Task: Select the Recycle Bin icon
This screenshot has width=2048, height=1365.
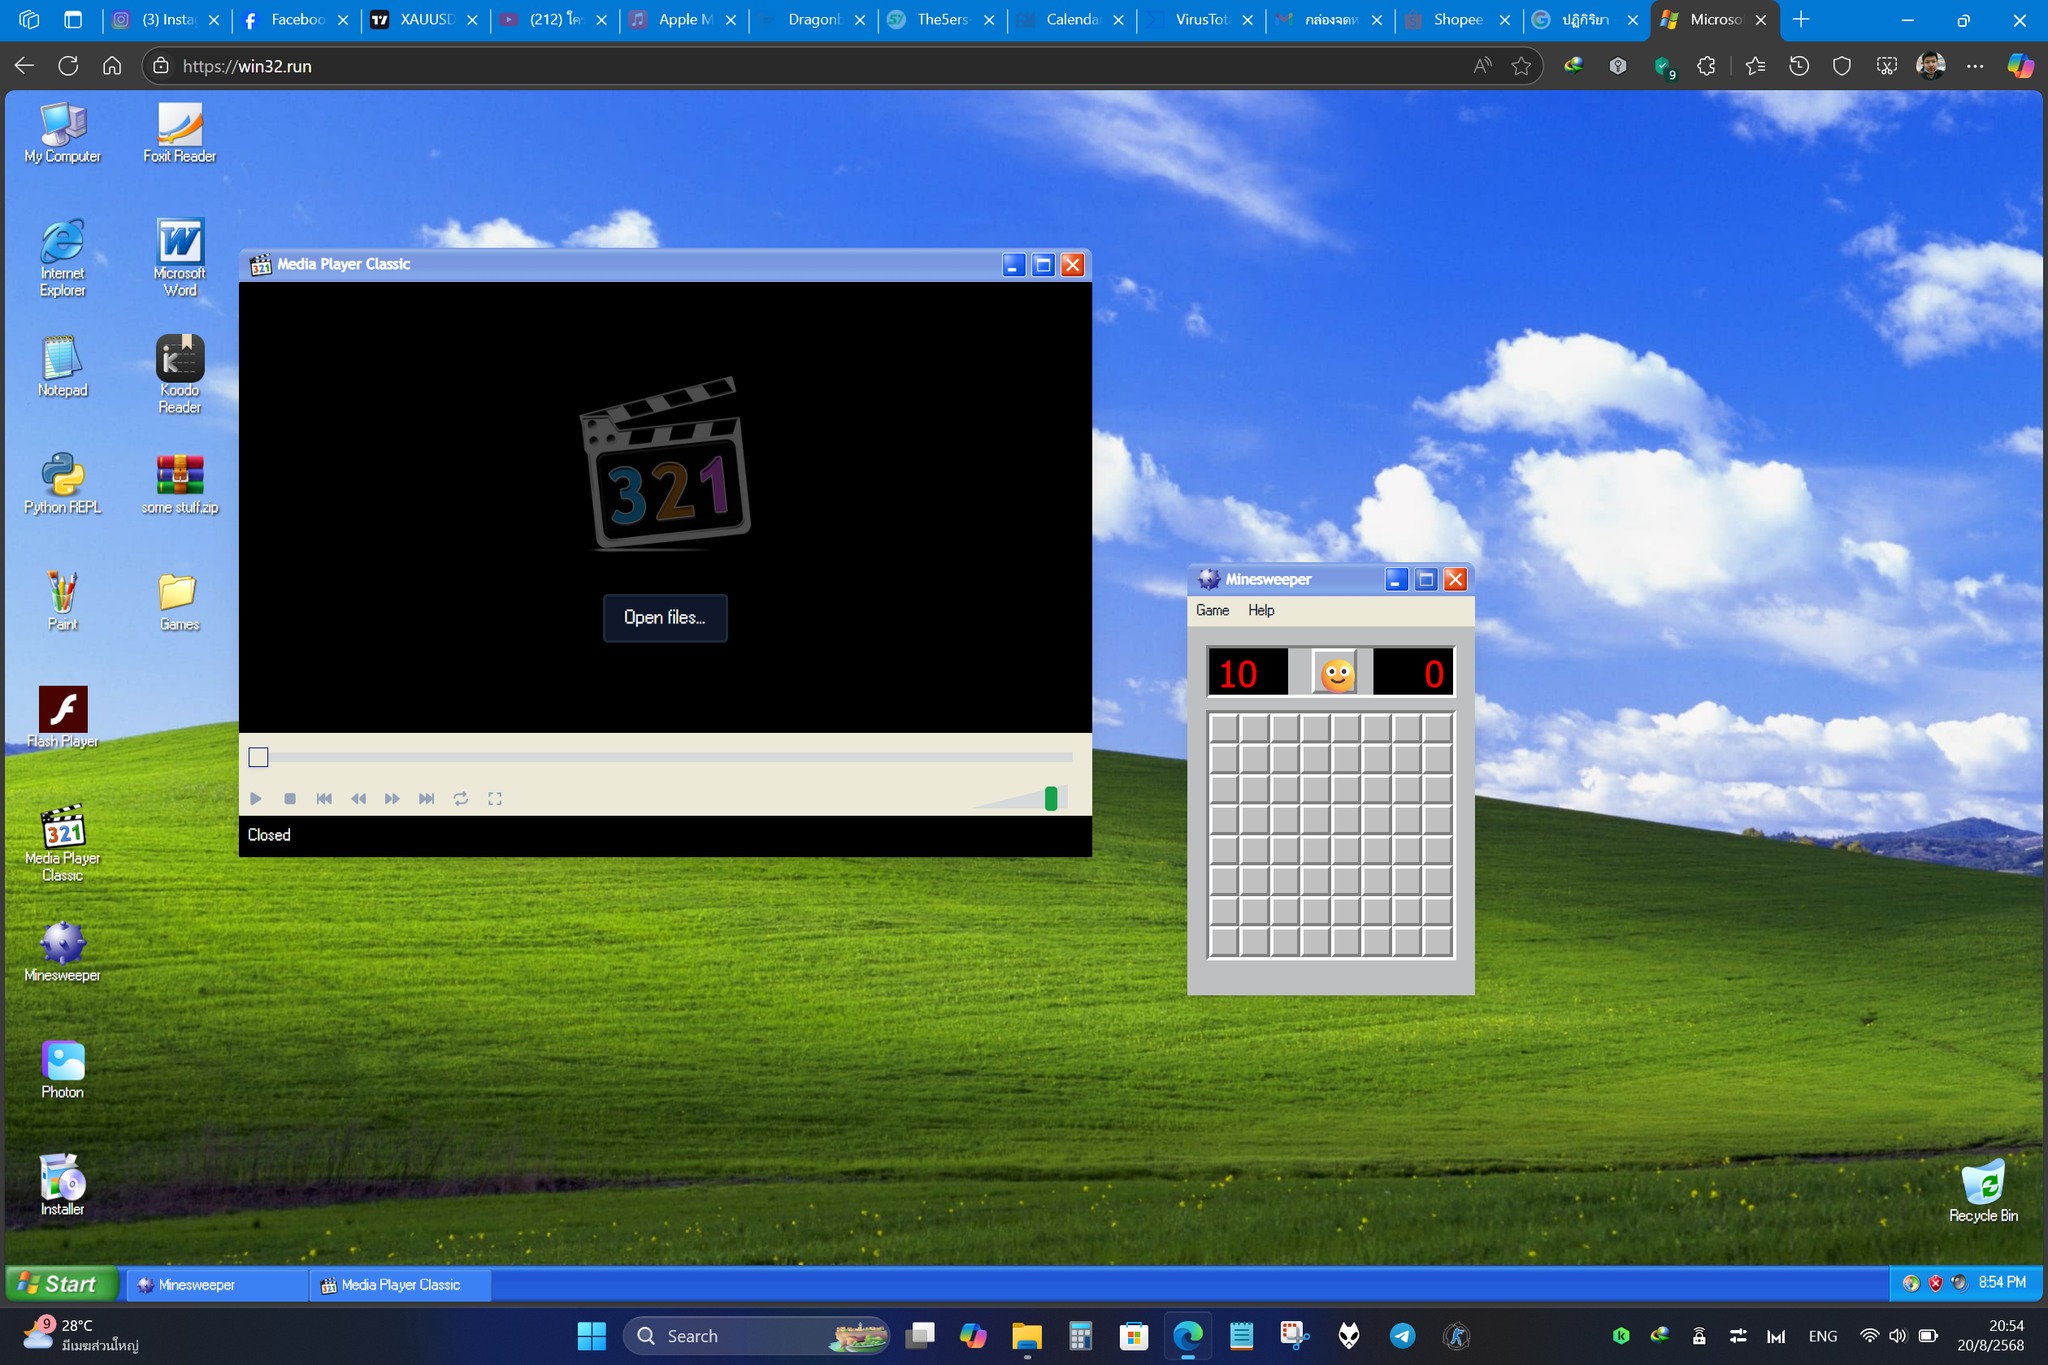Action: 1983,1192
